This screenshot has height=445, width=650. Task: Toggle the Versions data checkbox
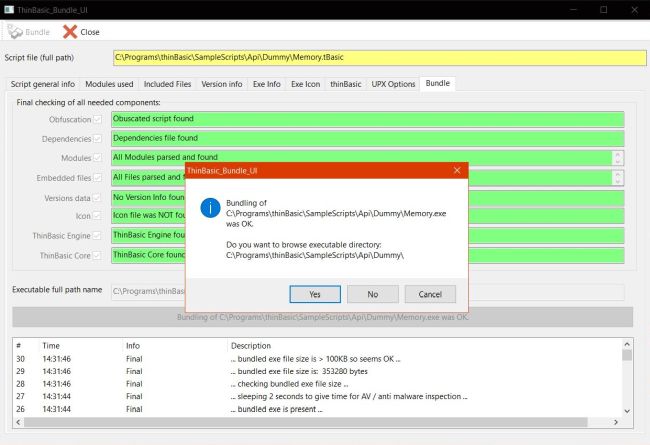pyautogui.click(x=97, y=198)
